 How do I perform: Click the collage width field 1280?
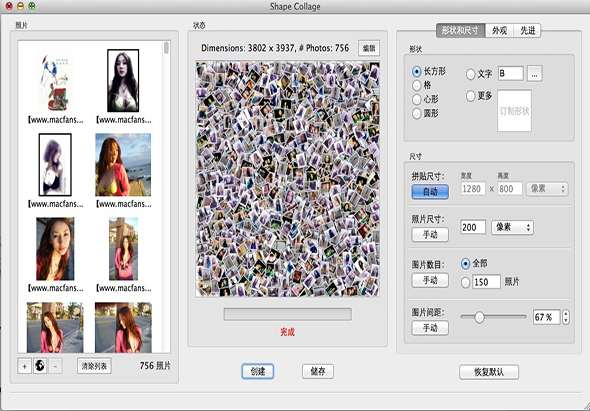pos(473,189)
